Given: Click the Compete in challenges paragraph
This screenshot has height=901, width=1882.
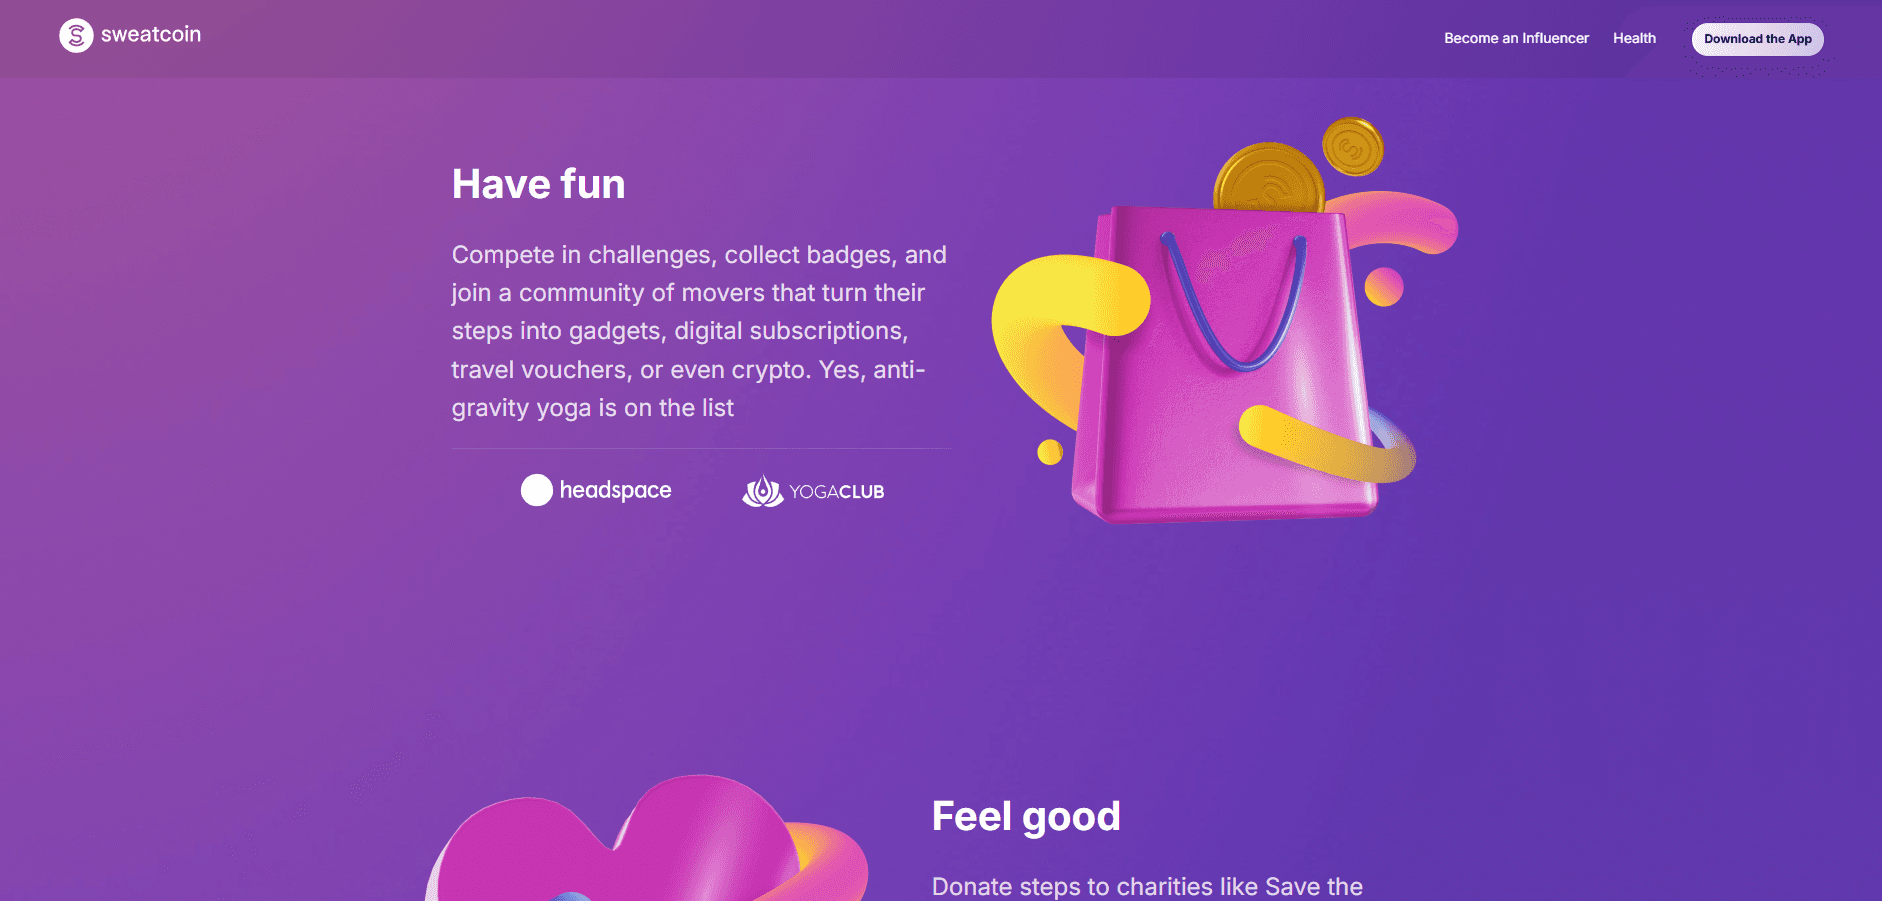Looking at the screenshot, I should click(x=699, y=331).
